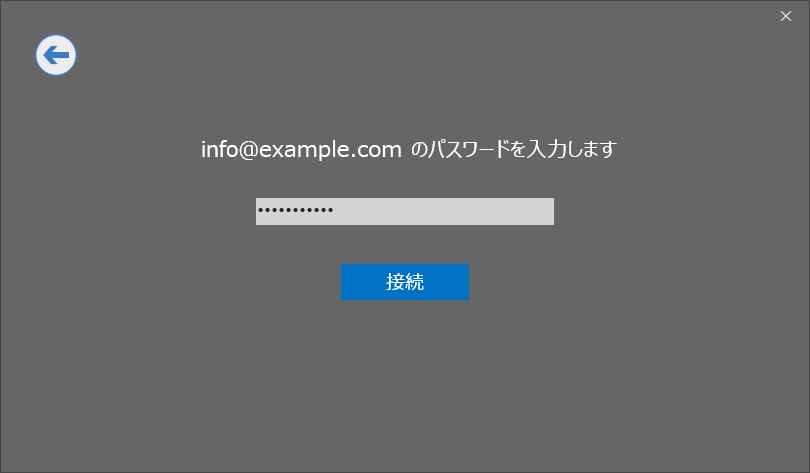Close the password dialog with the X
Viewport: 810px width, 473px height.
(x=786, y=16)
